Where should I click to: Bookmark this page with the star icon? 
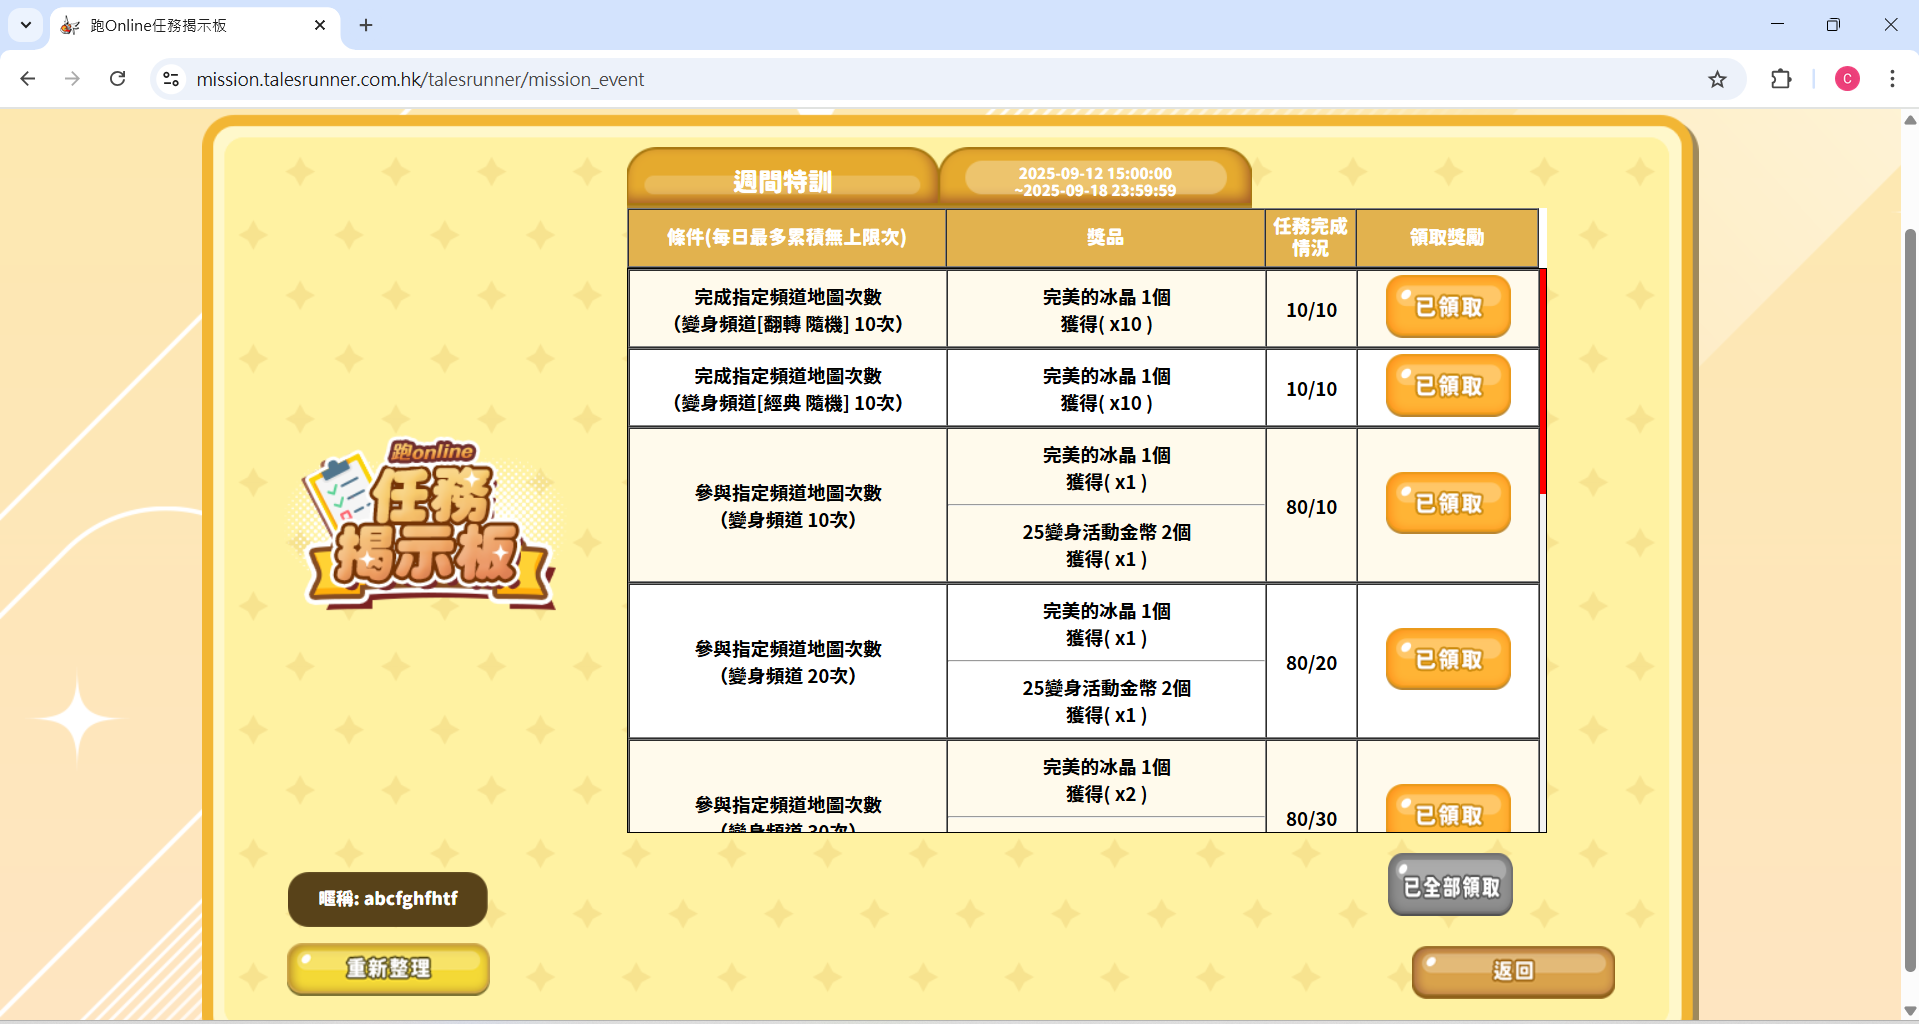coord(1719,79)
